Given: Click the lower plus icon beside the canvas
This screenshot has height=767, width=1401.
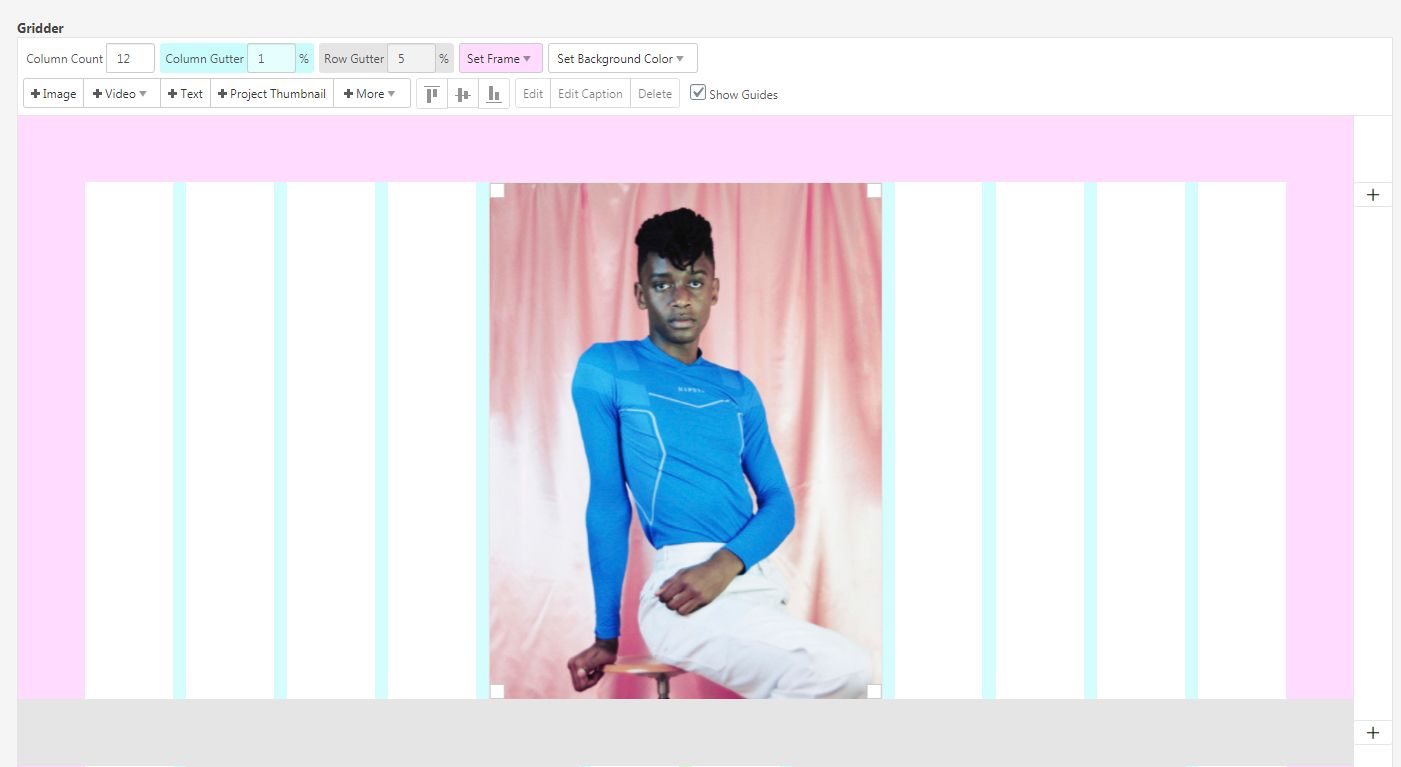Looking at the screenshot, I should pyautogui.click(x=1372, y=733).
